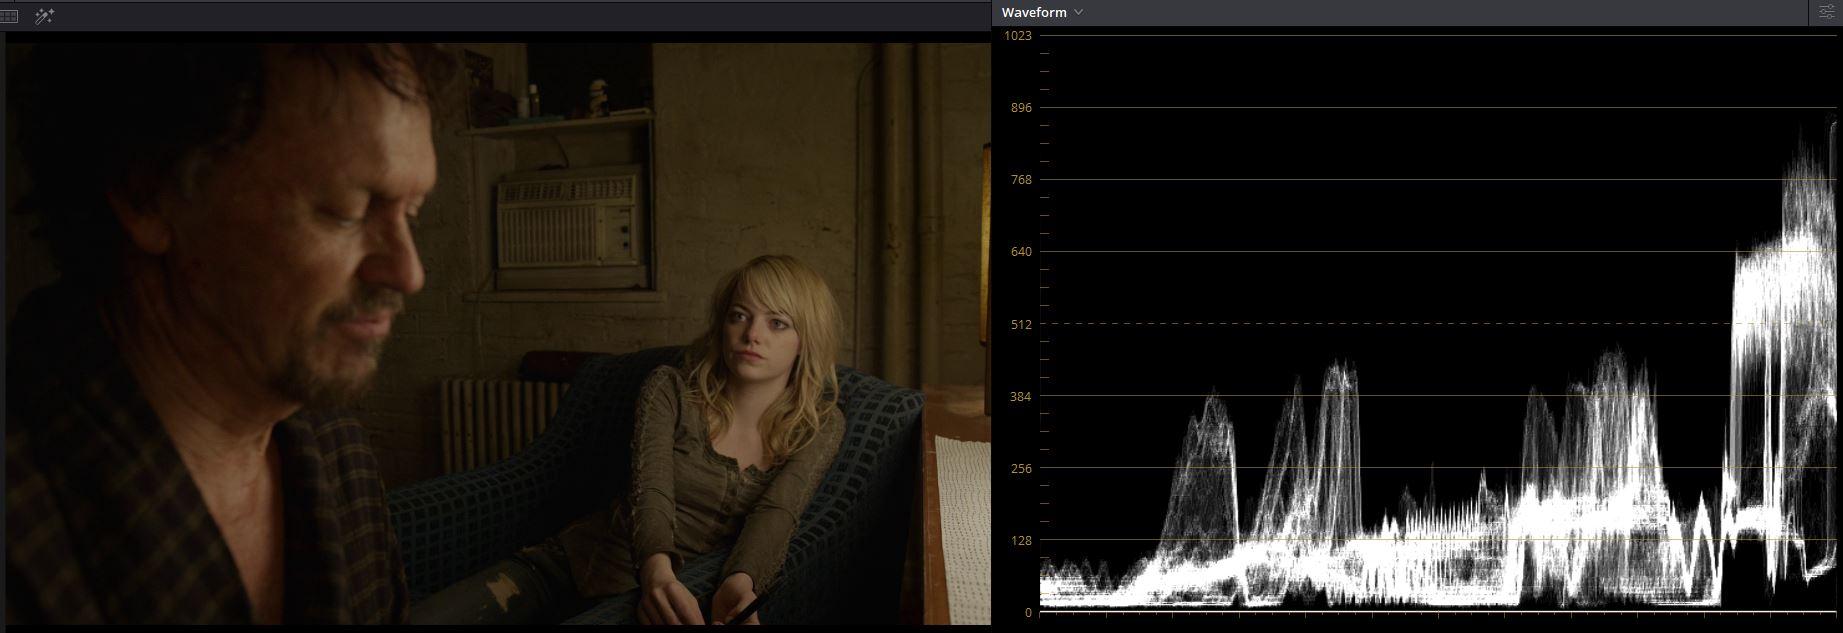Click the 128 scale label
The width and height of the screenshot is (1843, 633).
pyautogui.click(x=1021, y=540)
